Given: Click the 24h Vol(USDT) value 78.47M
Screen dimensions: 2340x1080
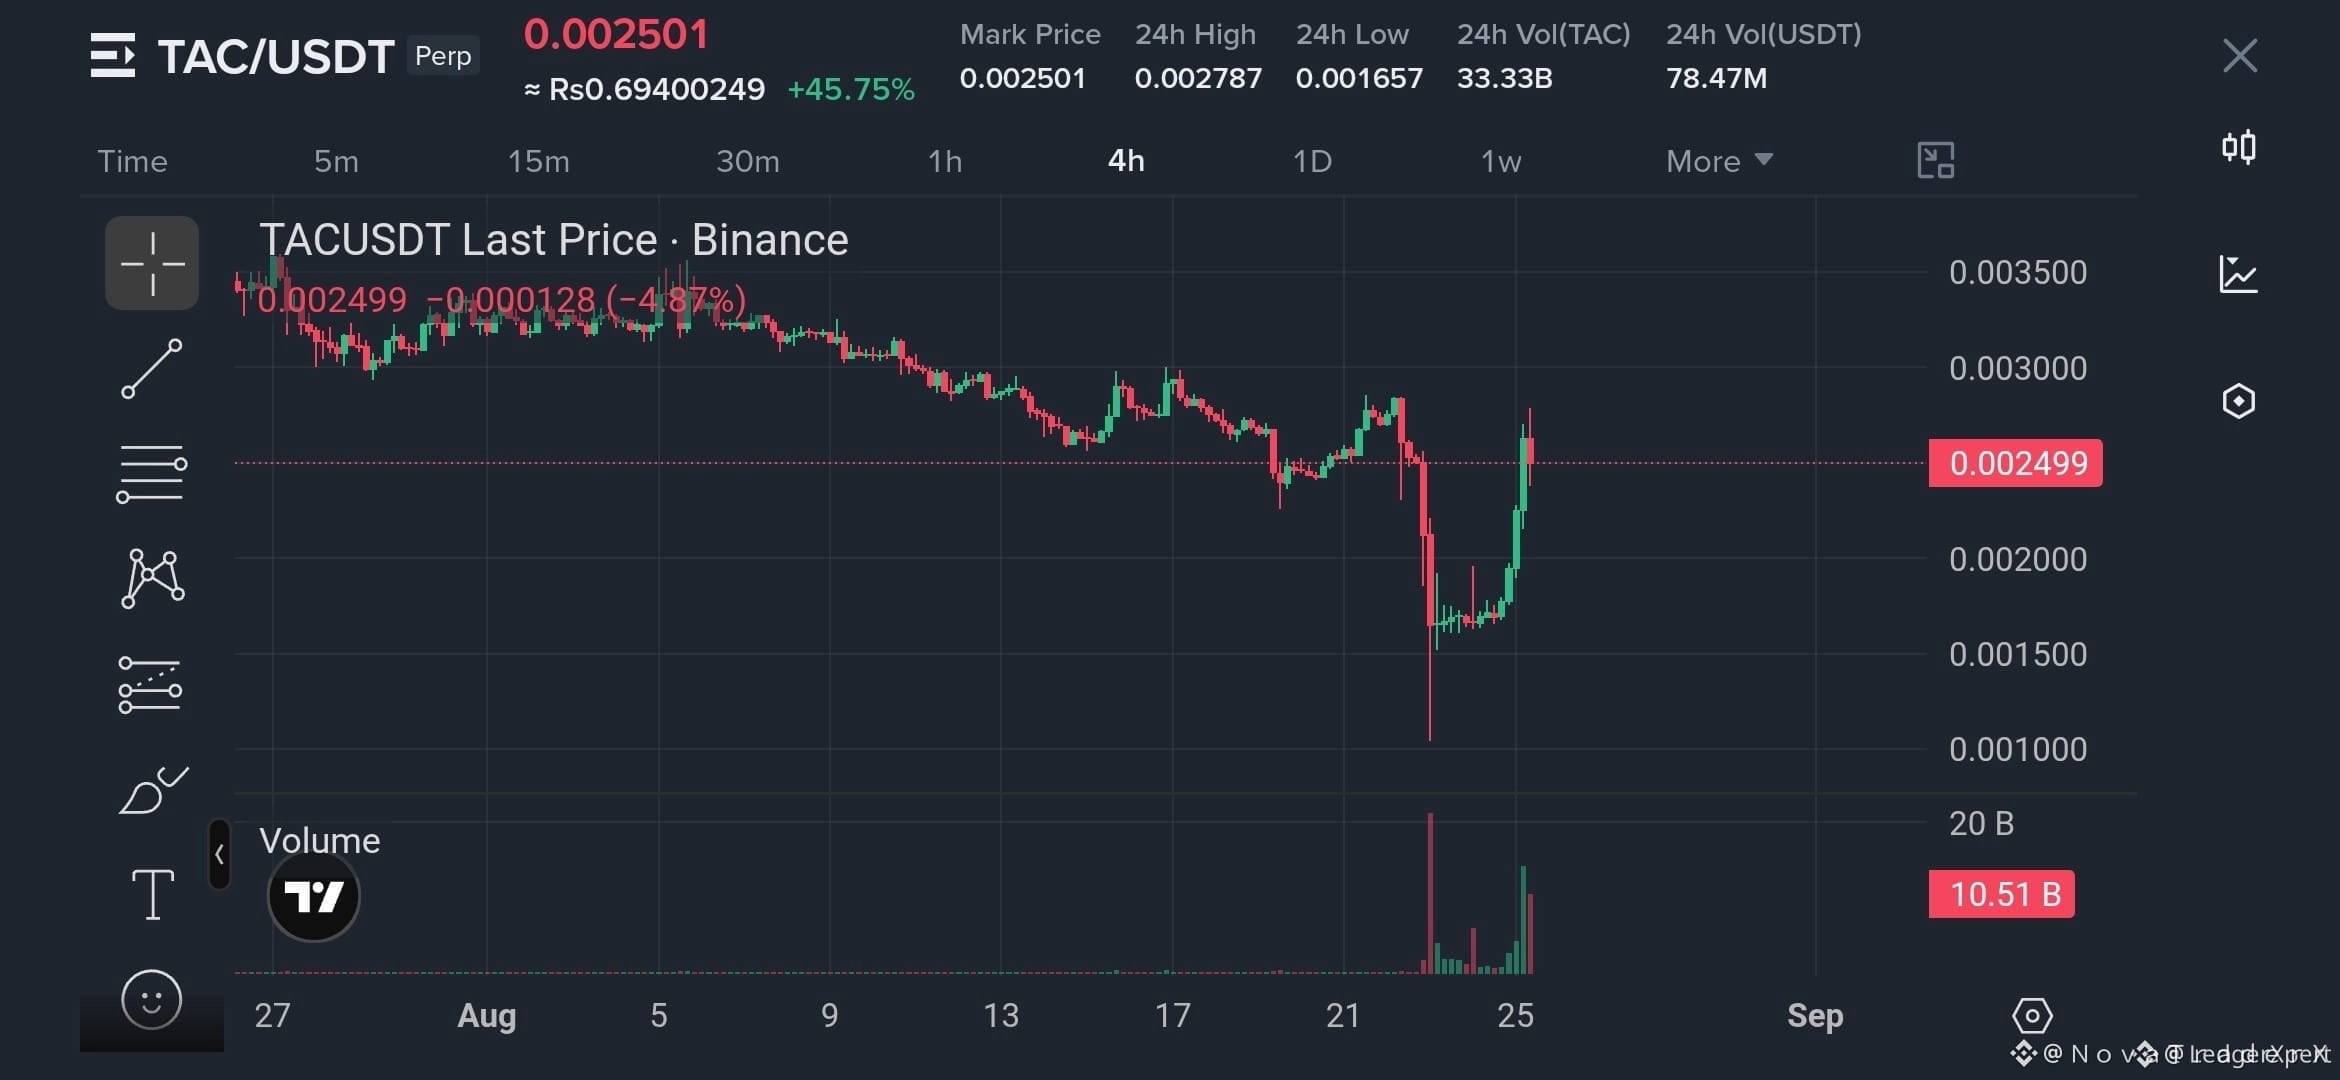Looking at the screenshot, I should [x=1716, y=78].
